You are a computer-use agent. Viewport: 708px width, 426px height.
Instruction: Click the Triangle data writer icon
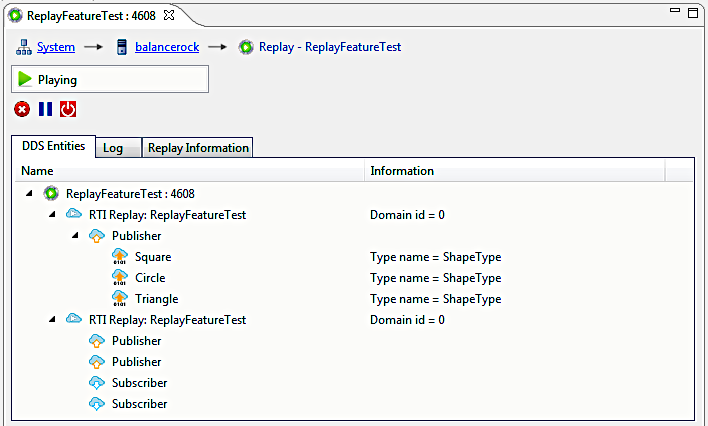tap(120, 298)
